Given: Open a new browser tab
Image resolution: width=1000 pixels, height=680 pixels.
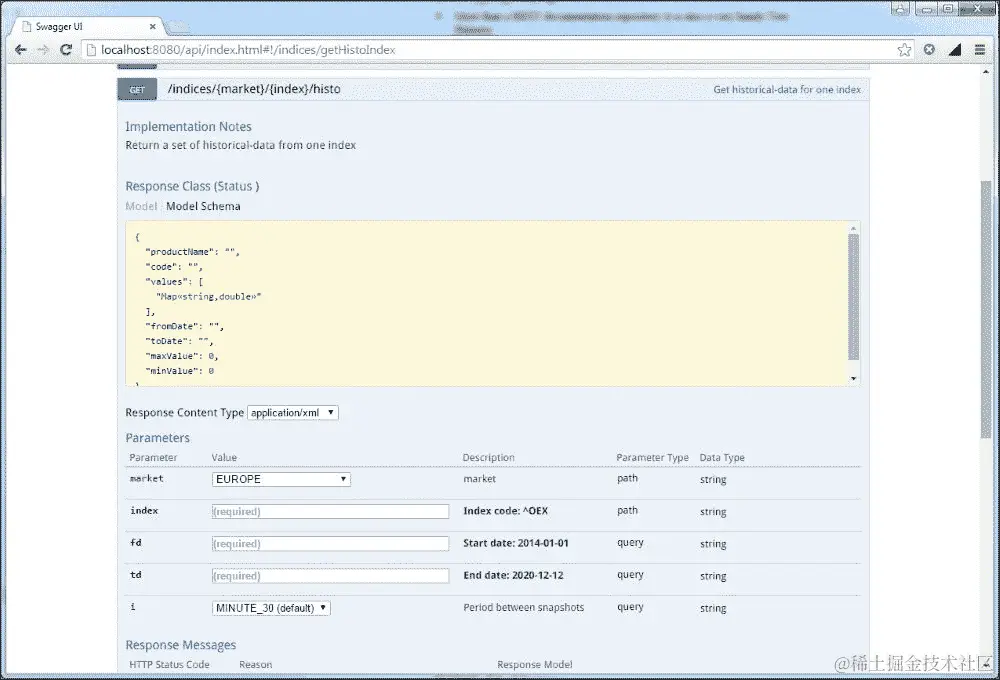Looking at the screenshot, I should tap(179, 27).
